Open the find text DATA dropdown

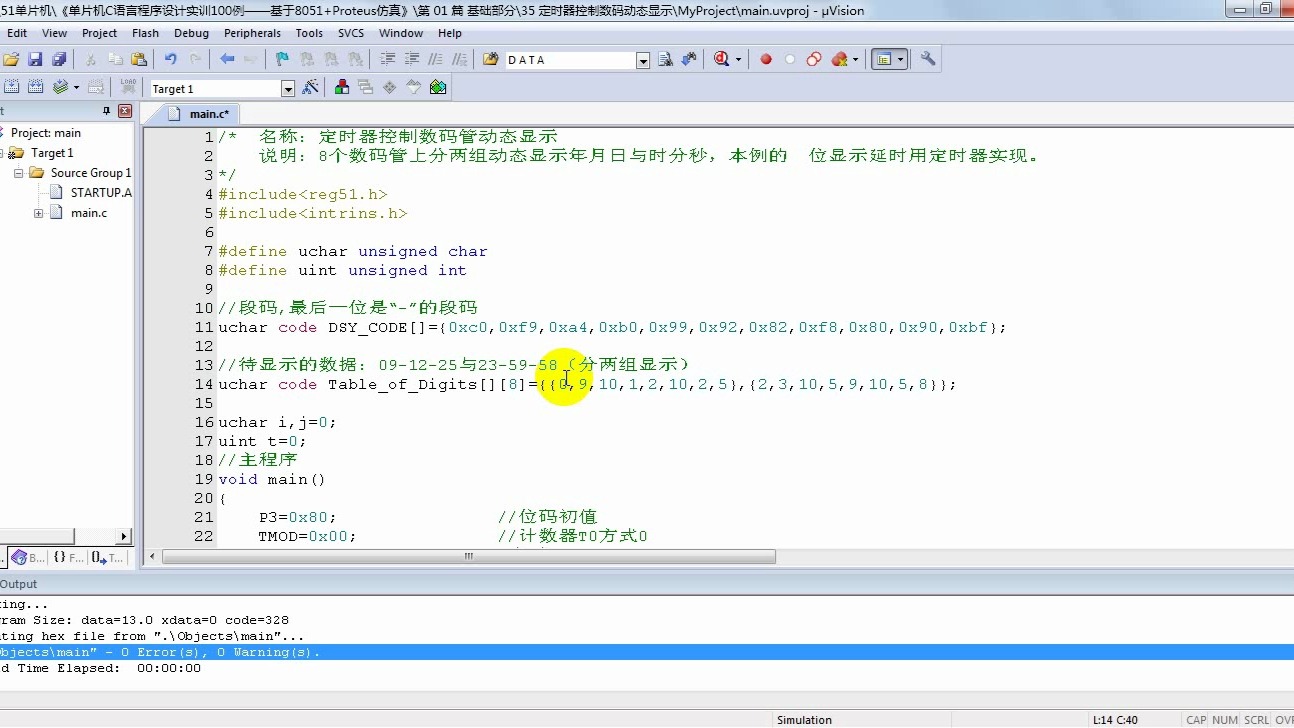tap(643, 61)
